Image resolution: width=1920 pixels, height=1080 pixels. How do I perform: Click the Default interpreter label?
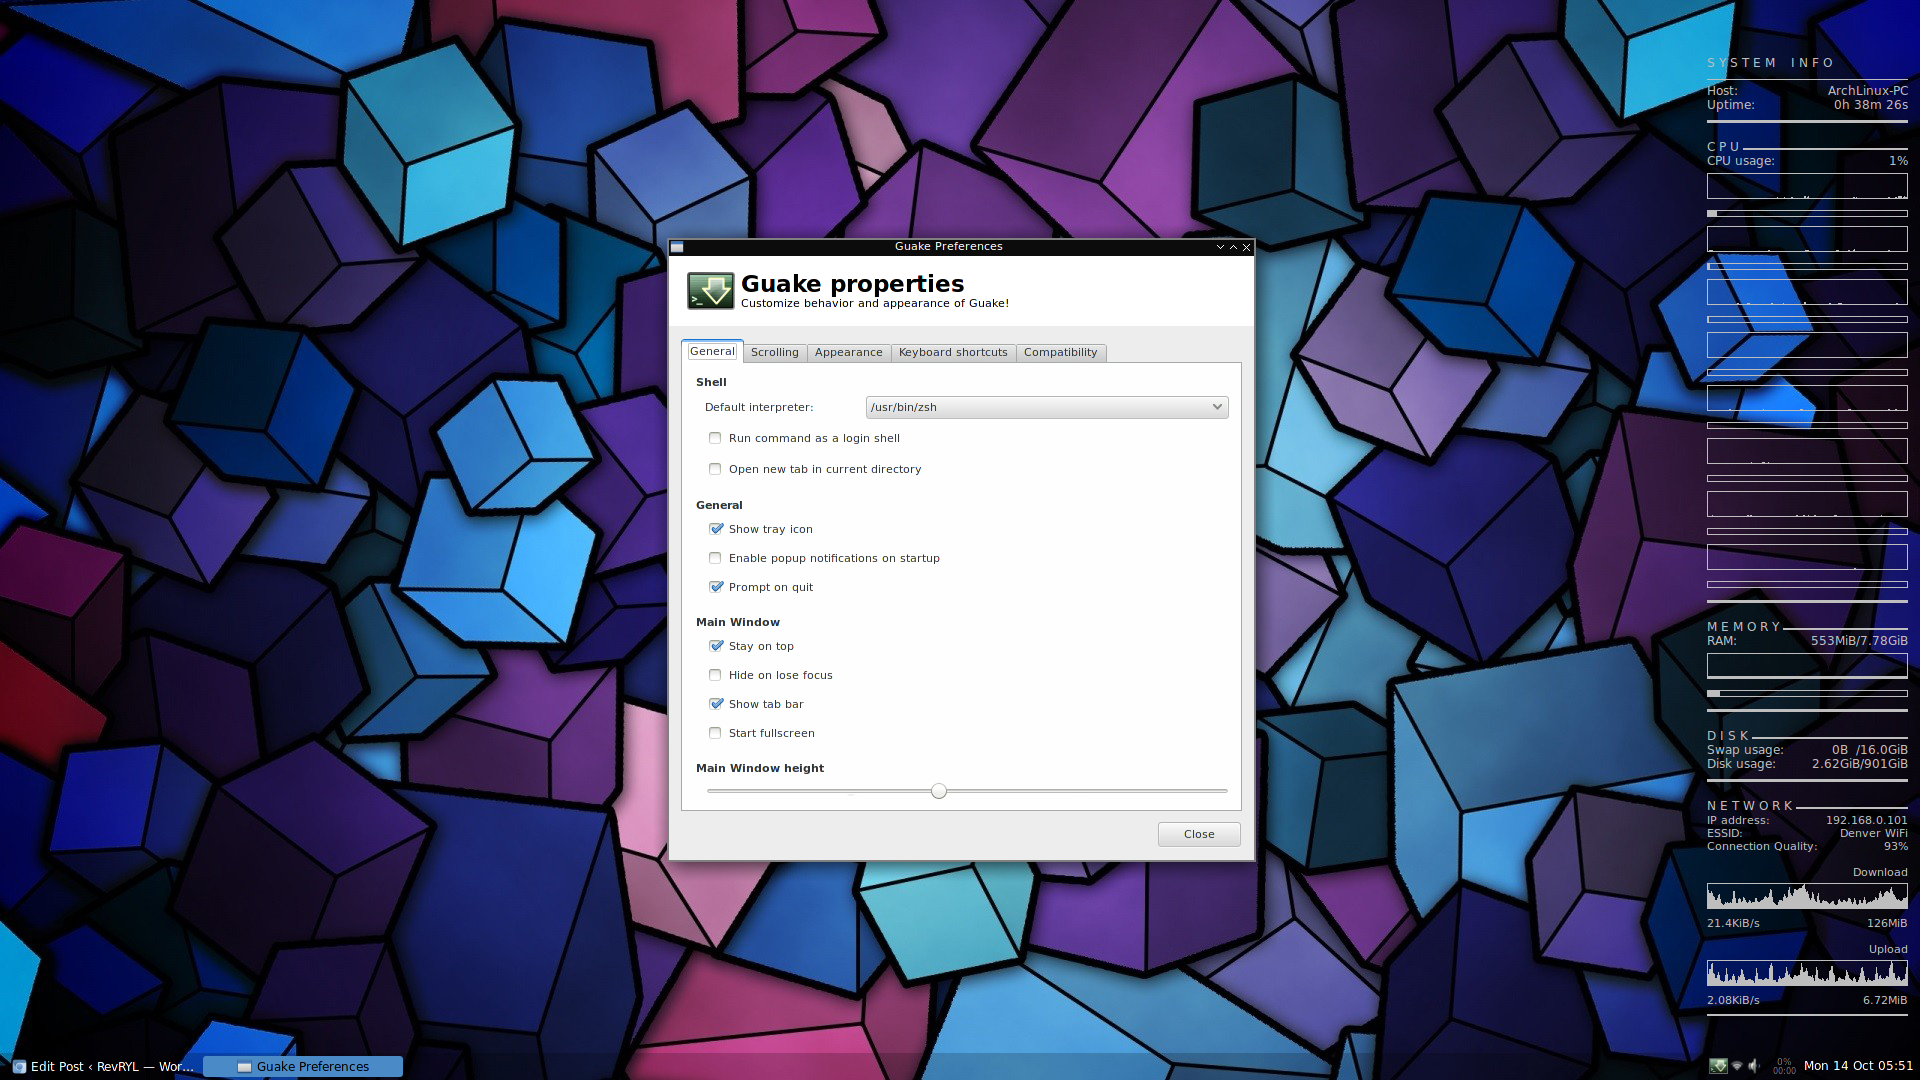click(x=759, y=407)
